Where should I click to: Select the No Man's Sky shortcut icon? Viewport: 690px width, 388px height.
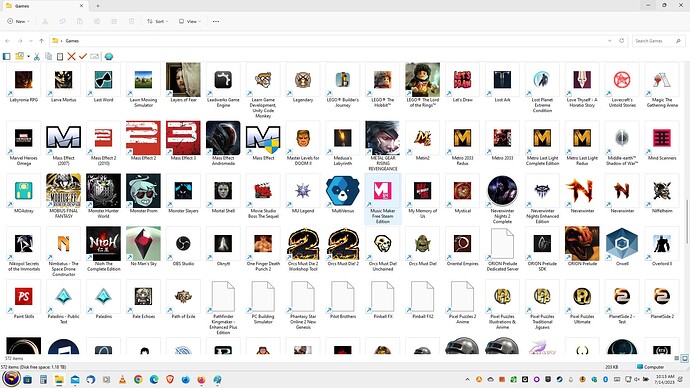[x=143, y=244]
